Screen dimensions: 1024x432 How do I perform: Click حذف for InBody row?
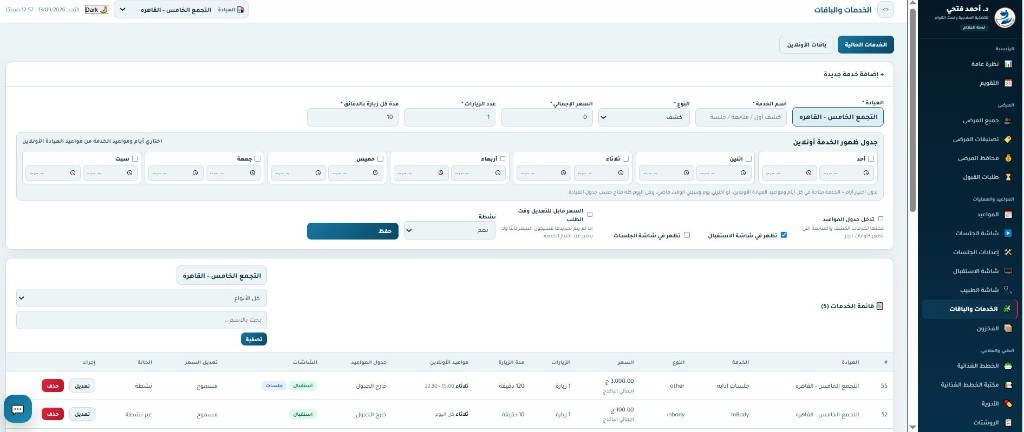coord(53,414)
